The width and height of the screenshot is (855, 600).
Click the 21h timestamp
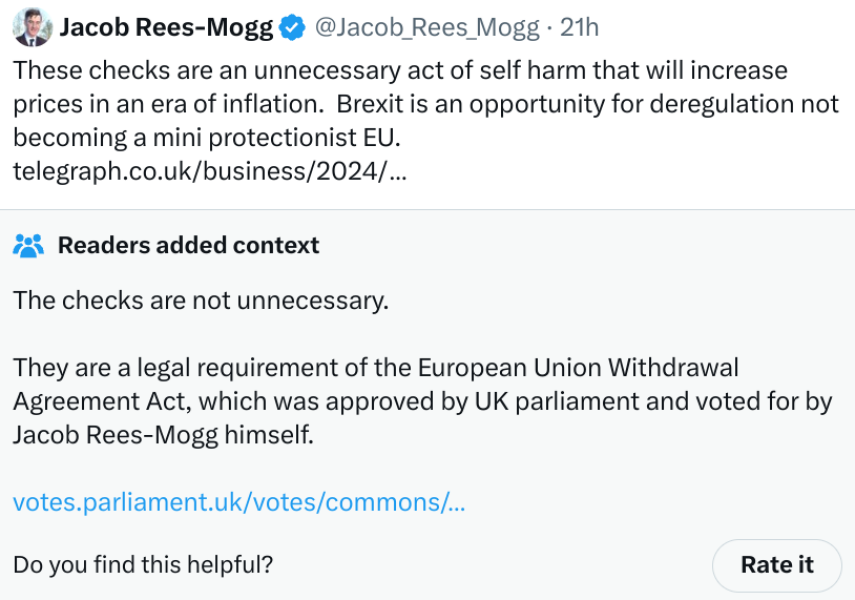(578, 26)
